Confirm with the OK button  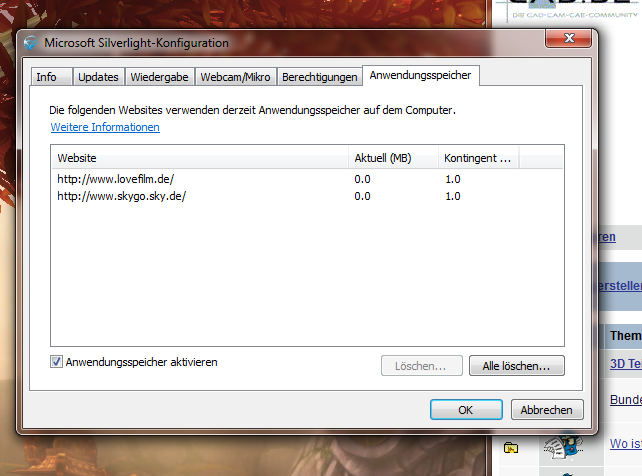point(466,410)
